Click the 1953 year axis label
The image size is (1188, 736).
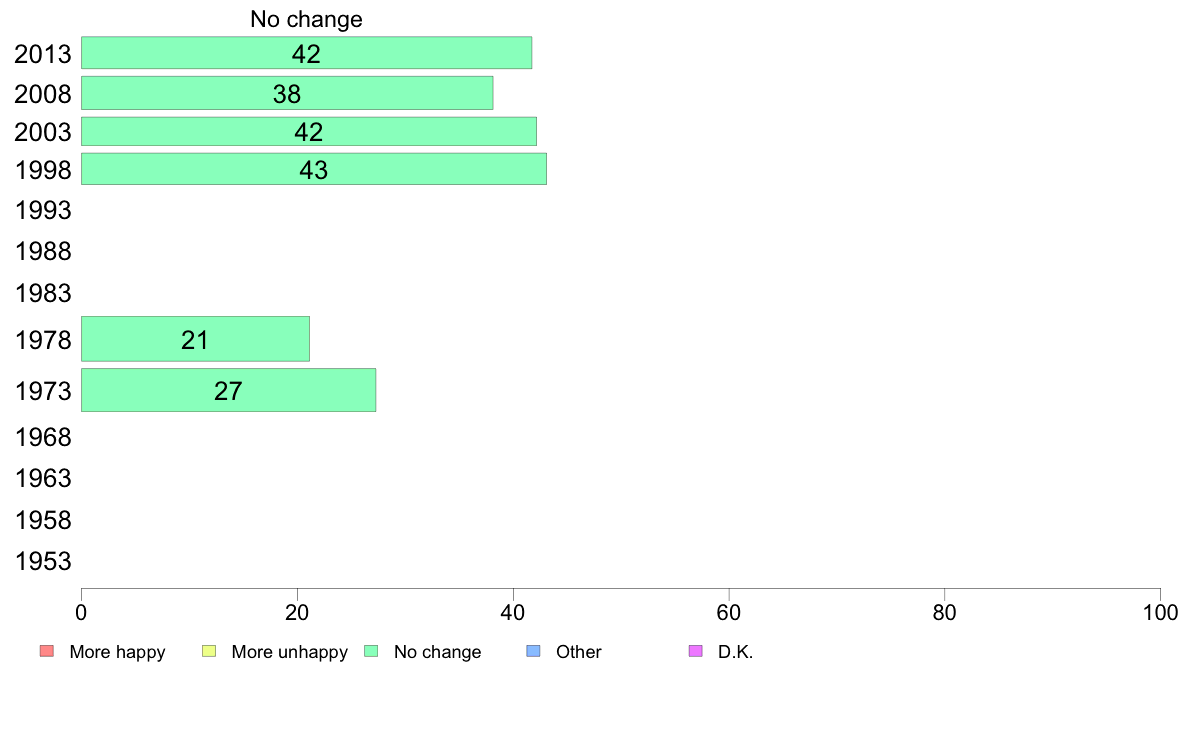[x=43, y=561]
